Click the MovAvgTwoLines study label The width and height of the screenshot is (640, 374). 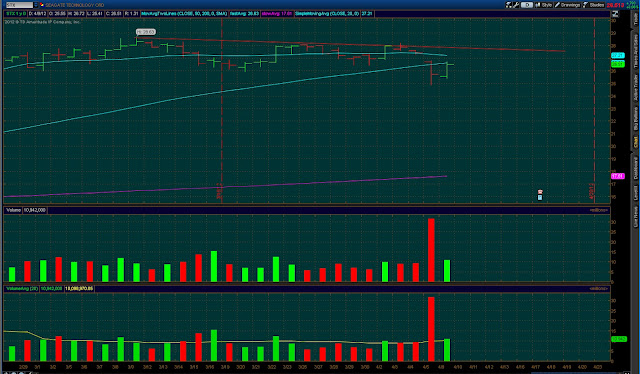coord(184,14)
